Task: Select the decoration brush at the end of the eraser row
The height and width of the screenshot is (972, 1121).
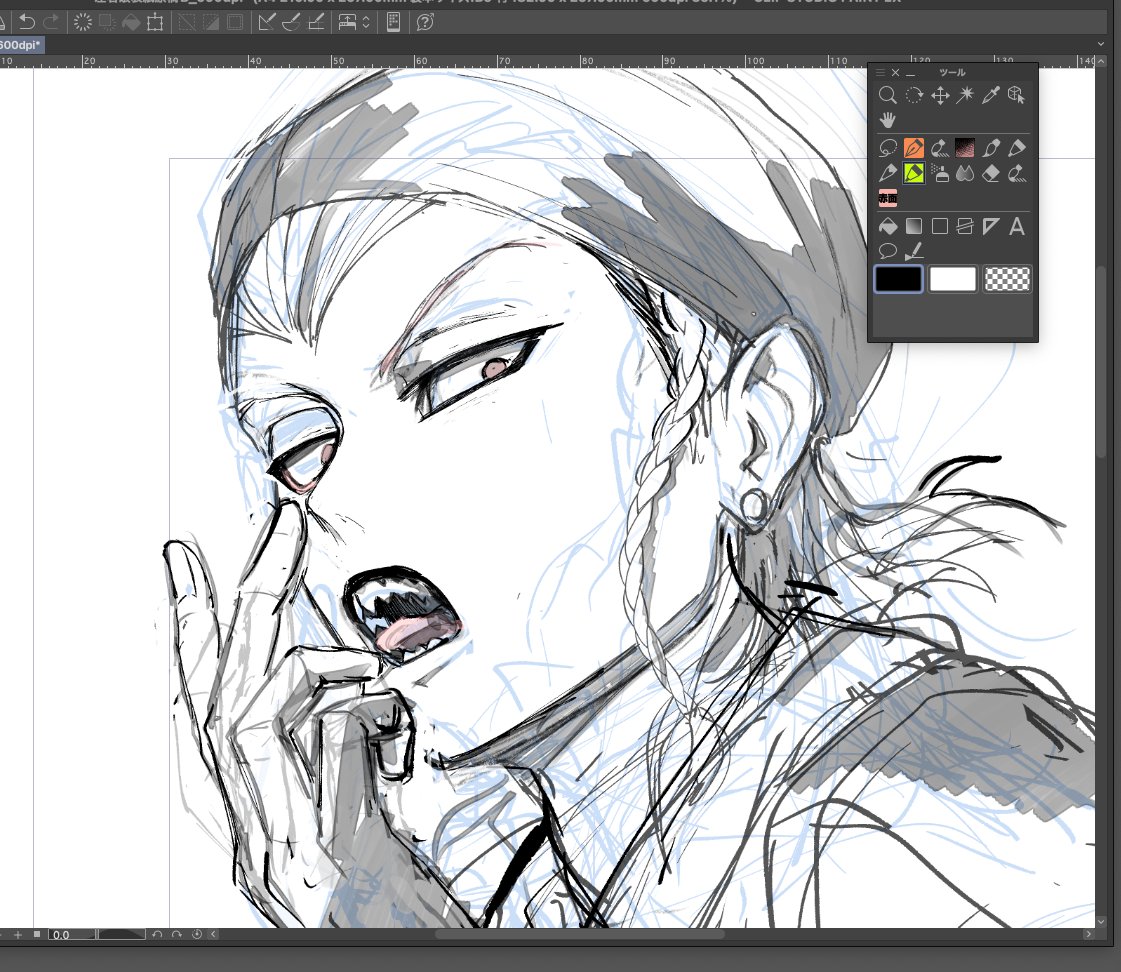Action: pyautogui.click(x=1017, y=173)
